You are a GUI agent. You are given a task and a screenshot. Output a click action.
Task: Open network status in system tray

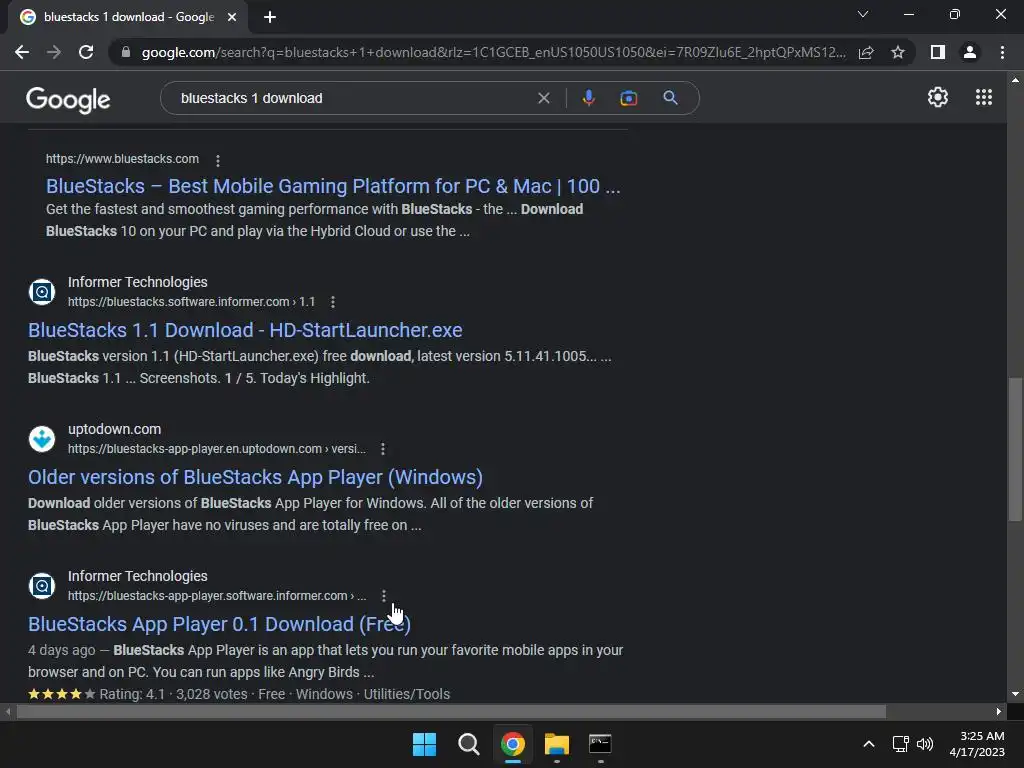pos(901,744)
